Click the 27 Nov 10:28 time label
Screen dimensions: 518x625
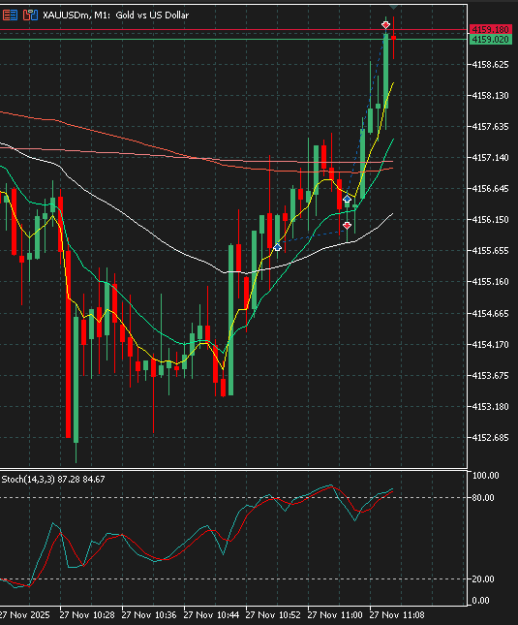pyautogui.click(x=87, y=615)
